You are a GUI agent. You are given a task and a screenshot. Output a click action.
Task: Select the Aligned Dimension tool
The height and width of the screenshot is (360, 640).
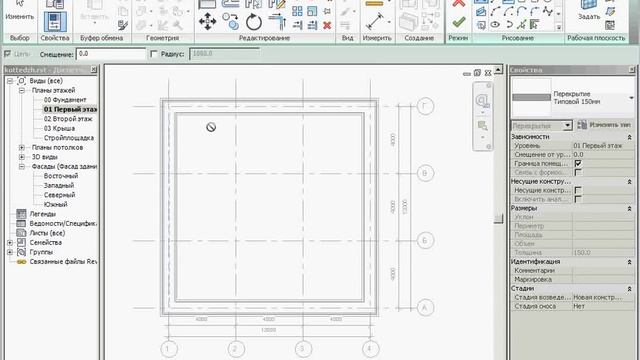pyautogui.click(x=375, y=21)
